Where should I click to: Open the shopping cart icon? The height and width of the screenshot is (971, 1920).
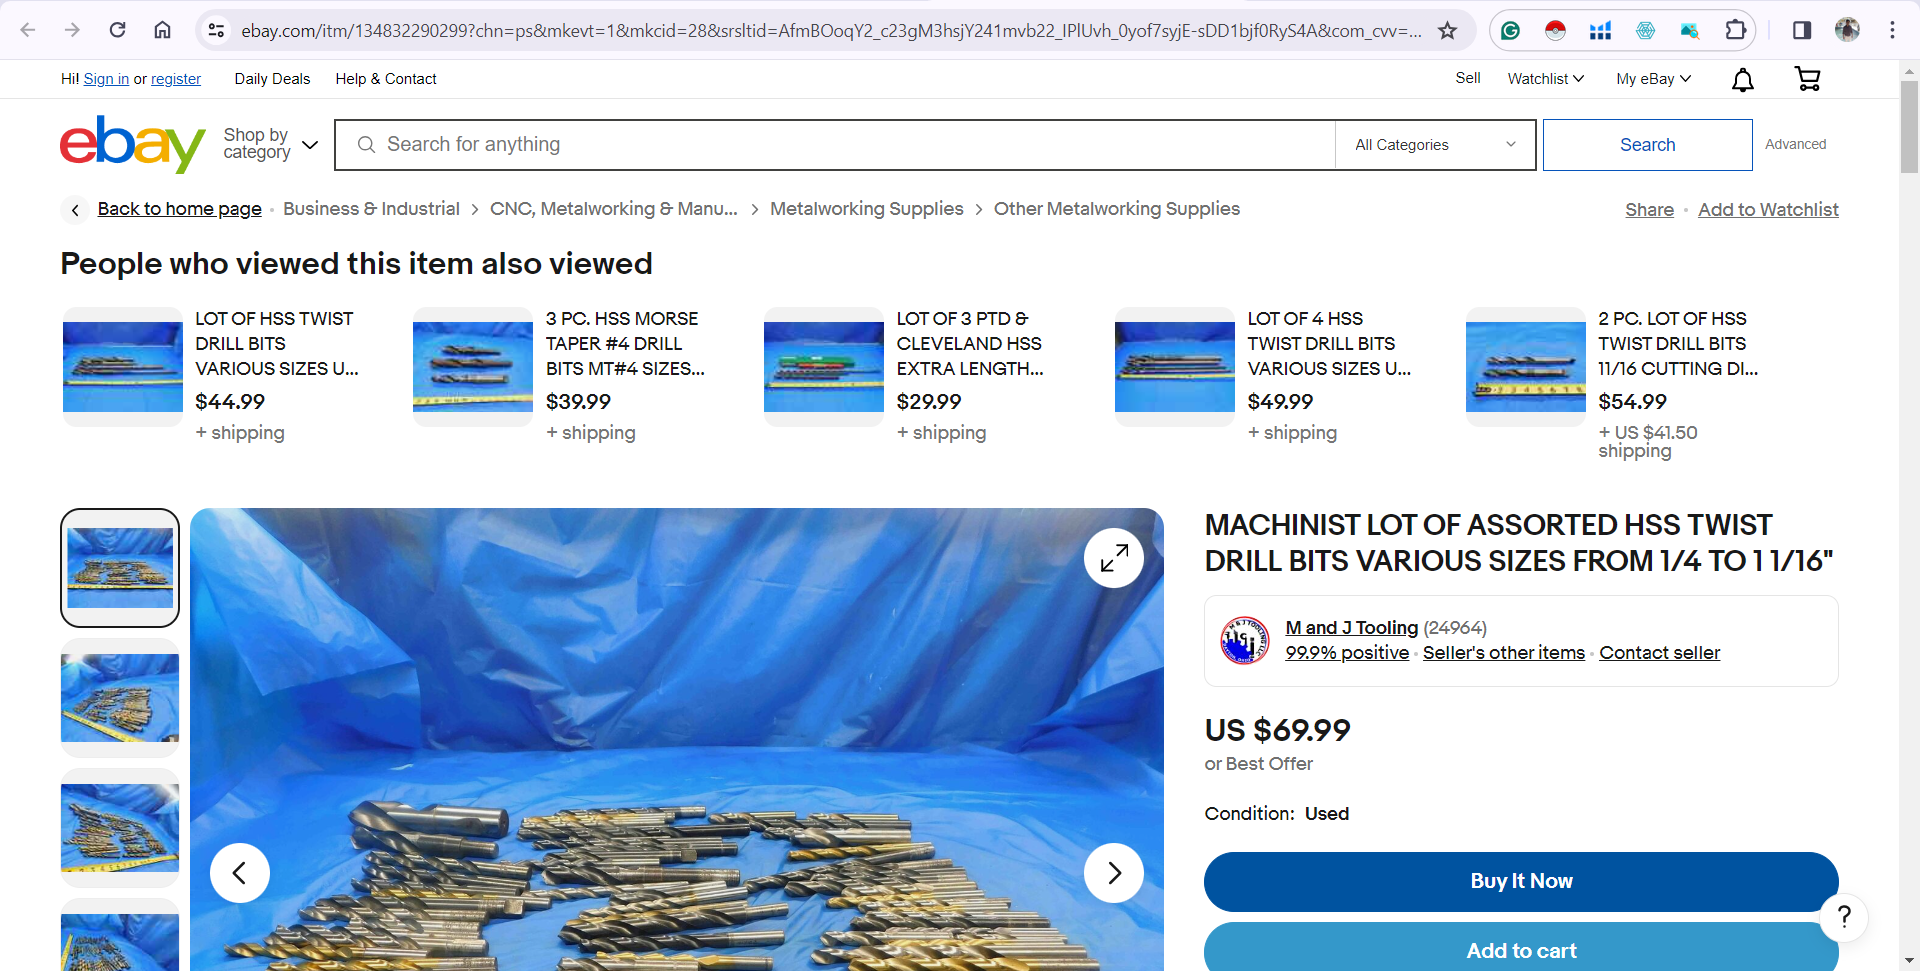[1808, 79]
